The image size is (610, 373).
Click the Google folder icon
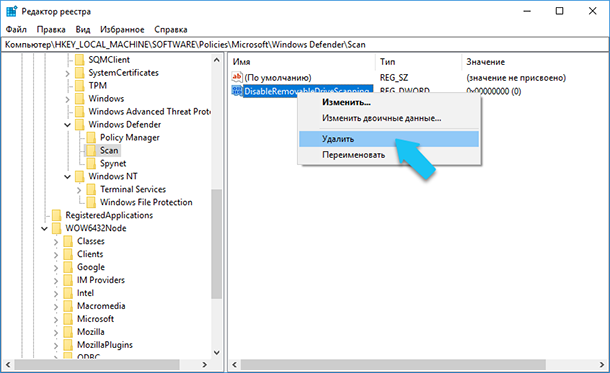click(x=68, y=267)
